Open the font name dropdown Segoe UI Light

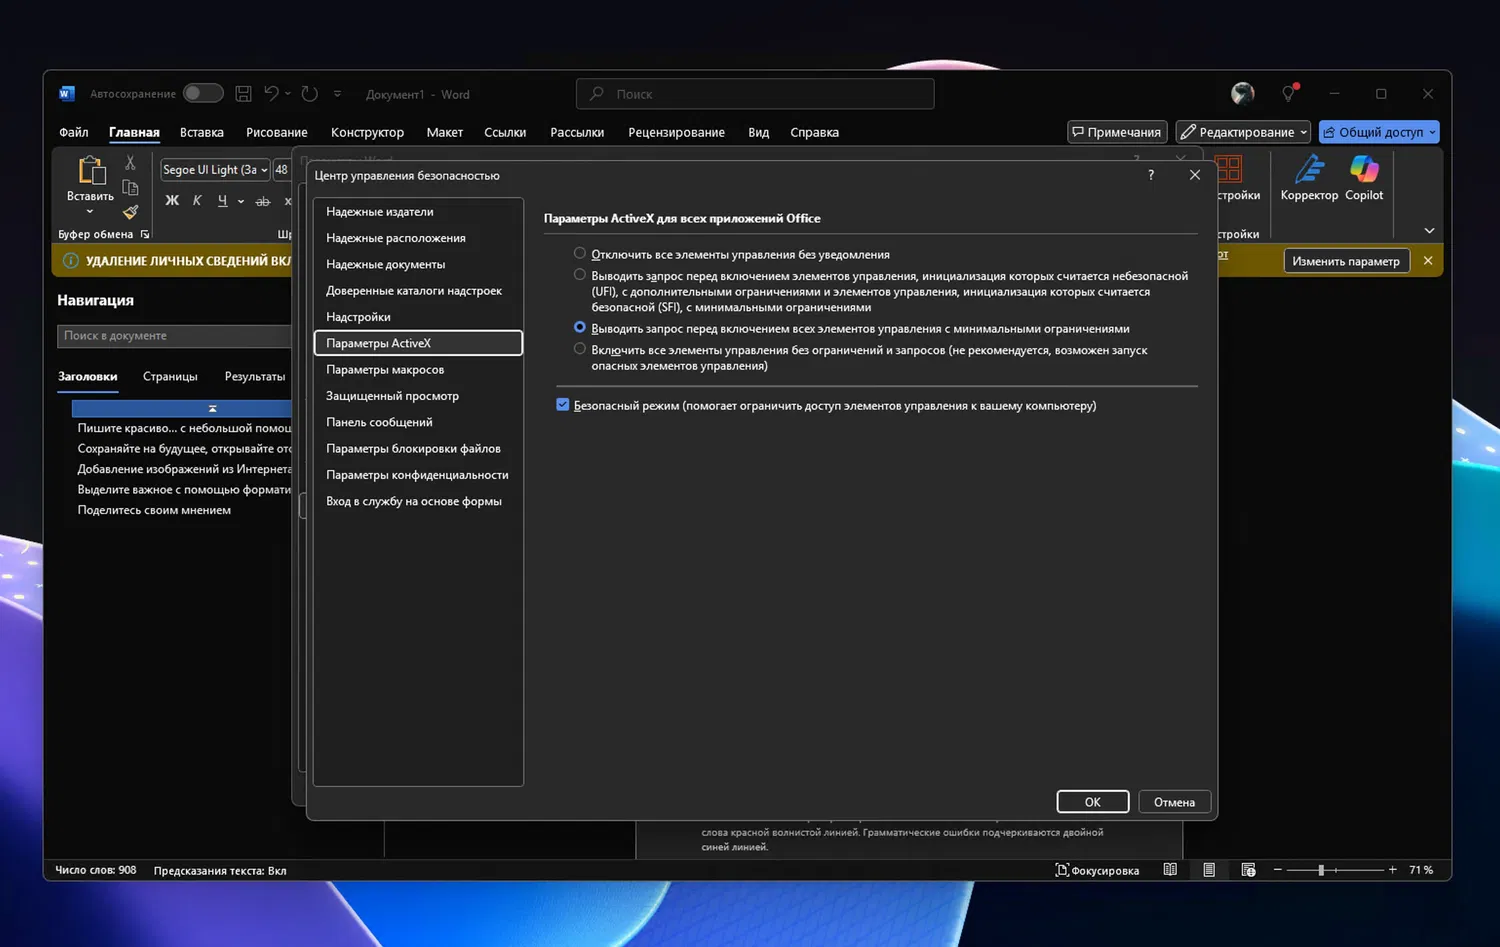click(264, 170)
